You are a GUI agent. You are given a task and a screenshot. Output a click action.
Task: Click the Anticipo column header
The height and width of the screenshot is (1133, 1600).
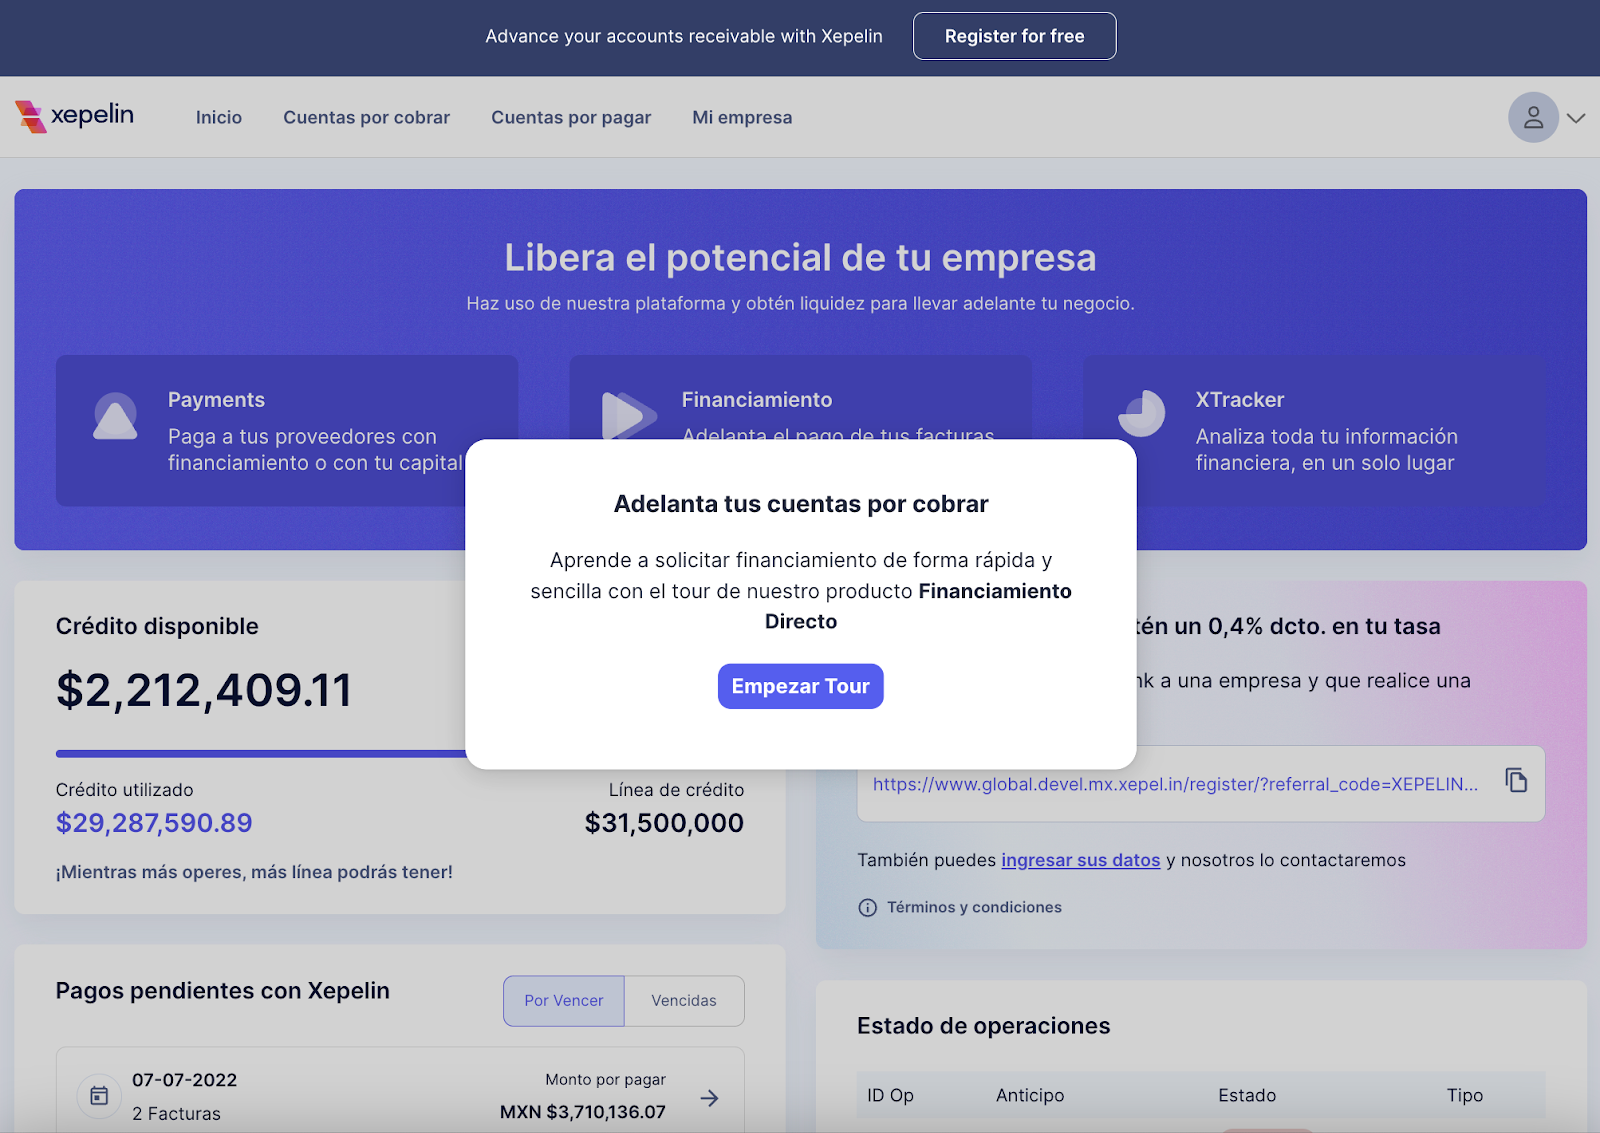[x=1030, y=1096]
